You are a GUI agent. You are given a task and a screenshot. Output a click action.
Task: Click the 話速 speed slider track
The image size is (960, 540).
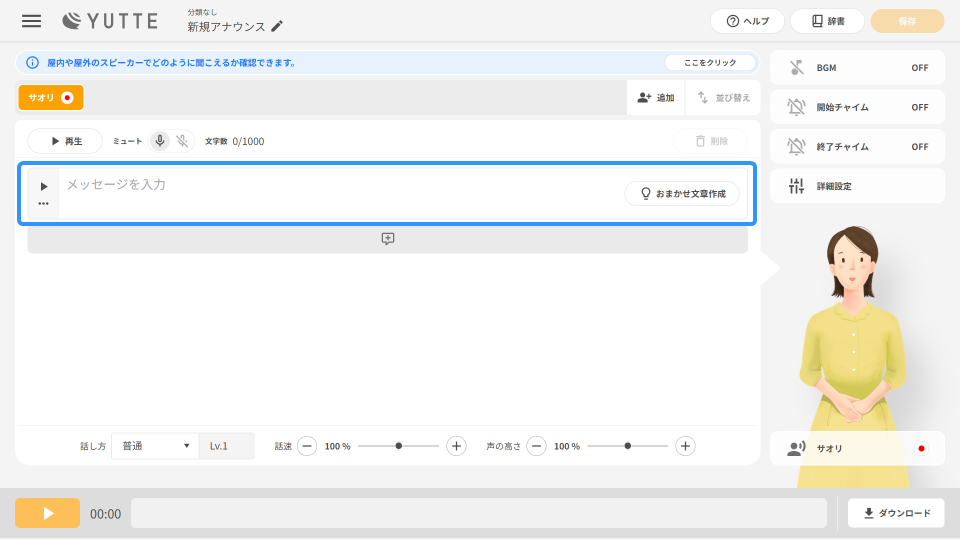[x=398, y=446]
